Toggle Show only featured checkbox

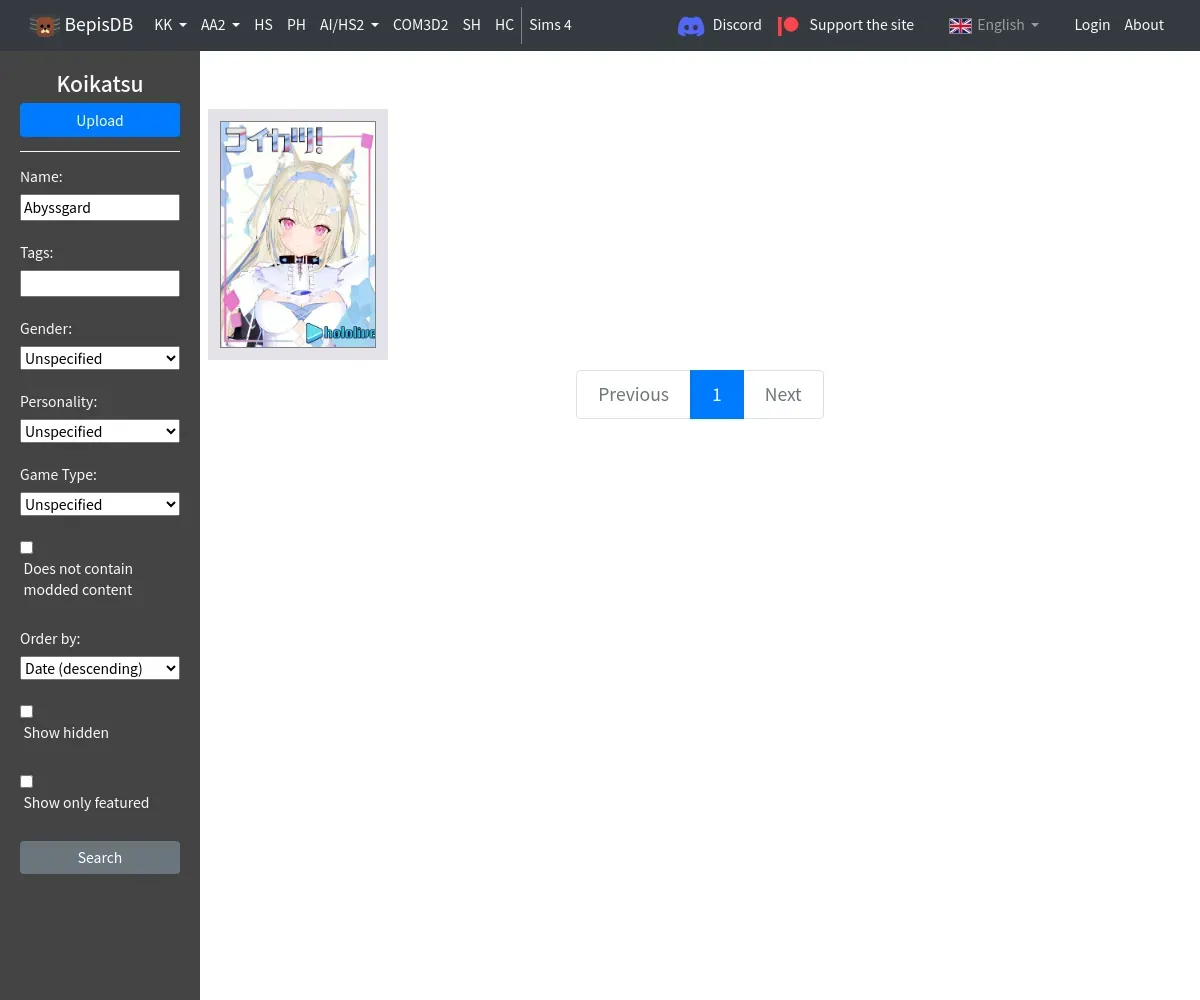(x=26, y=781)
